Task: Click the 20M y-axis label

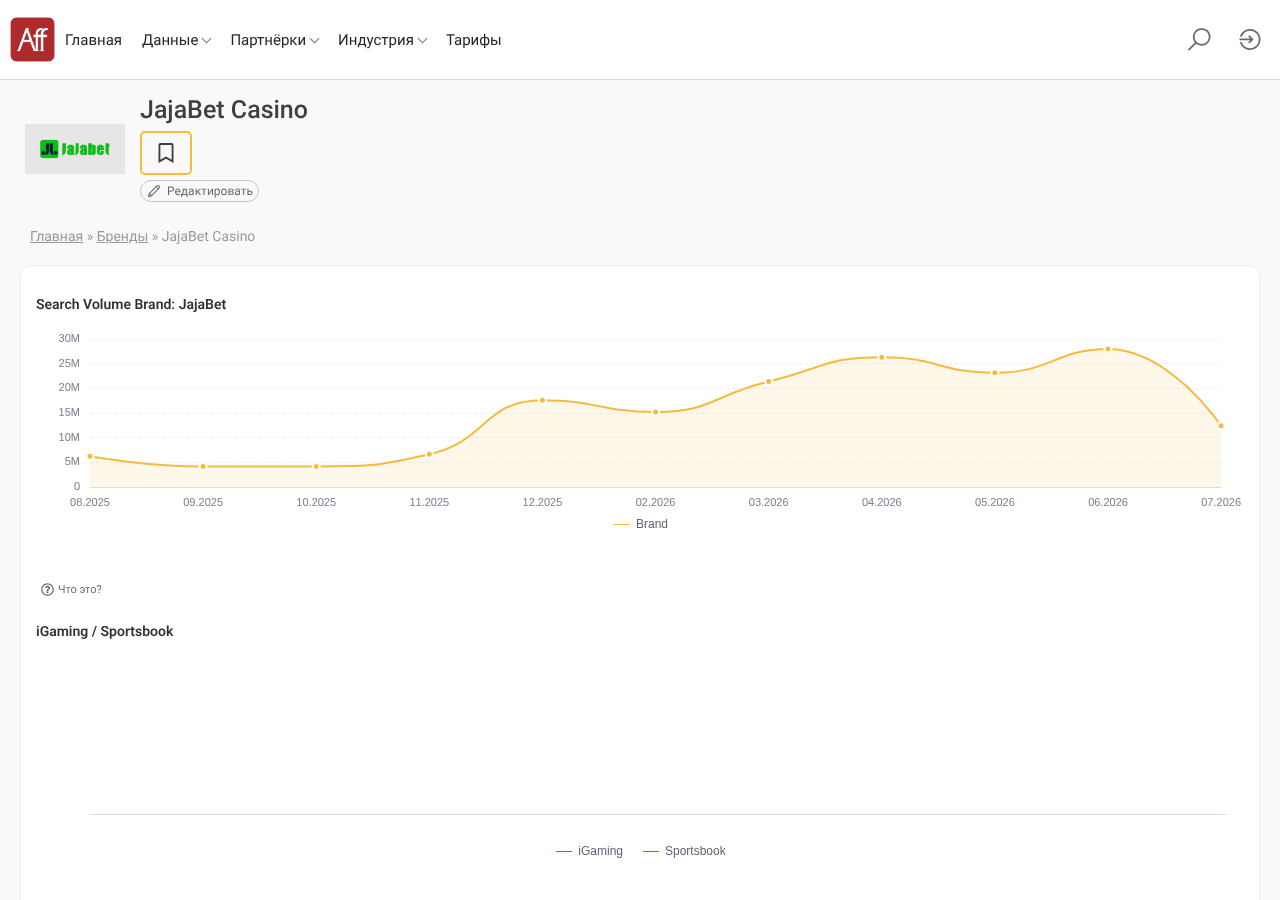Action: tap(69, 387)
